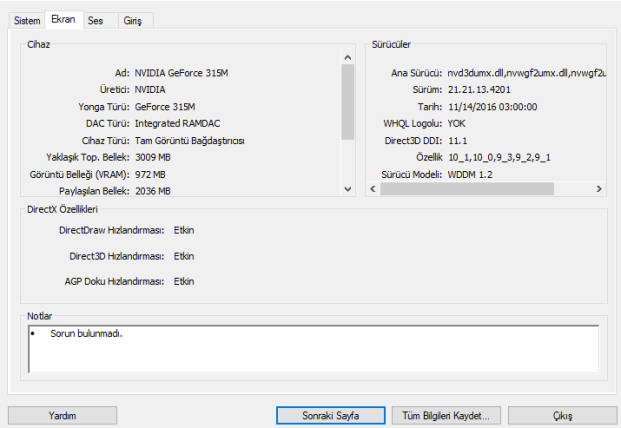Click the 'Yaklaşık Top. Bellek:' label
Viewport: 621px width, 428px height.
coord(88,158)
